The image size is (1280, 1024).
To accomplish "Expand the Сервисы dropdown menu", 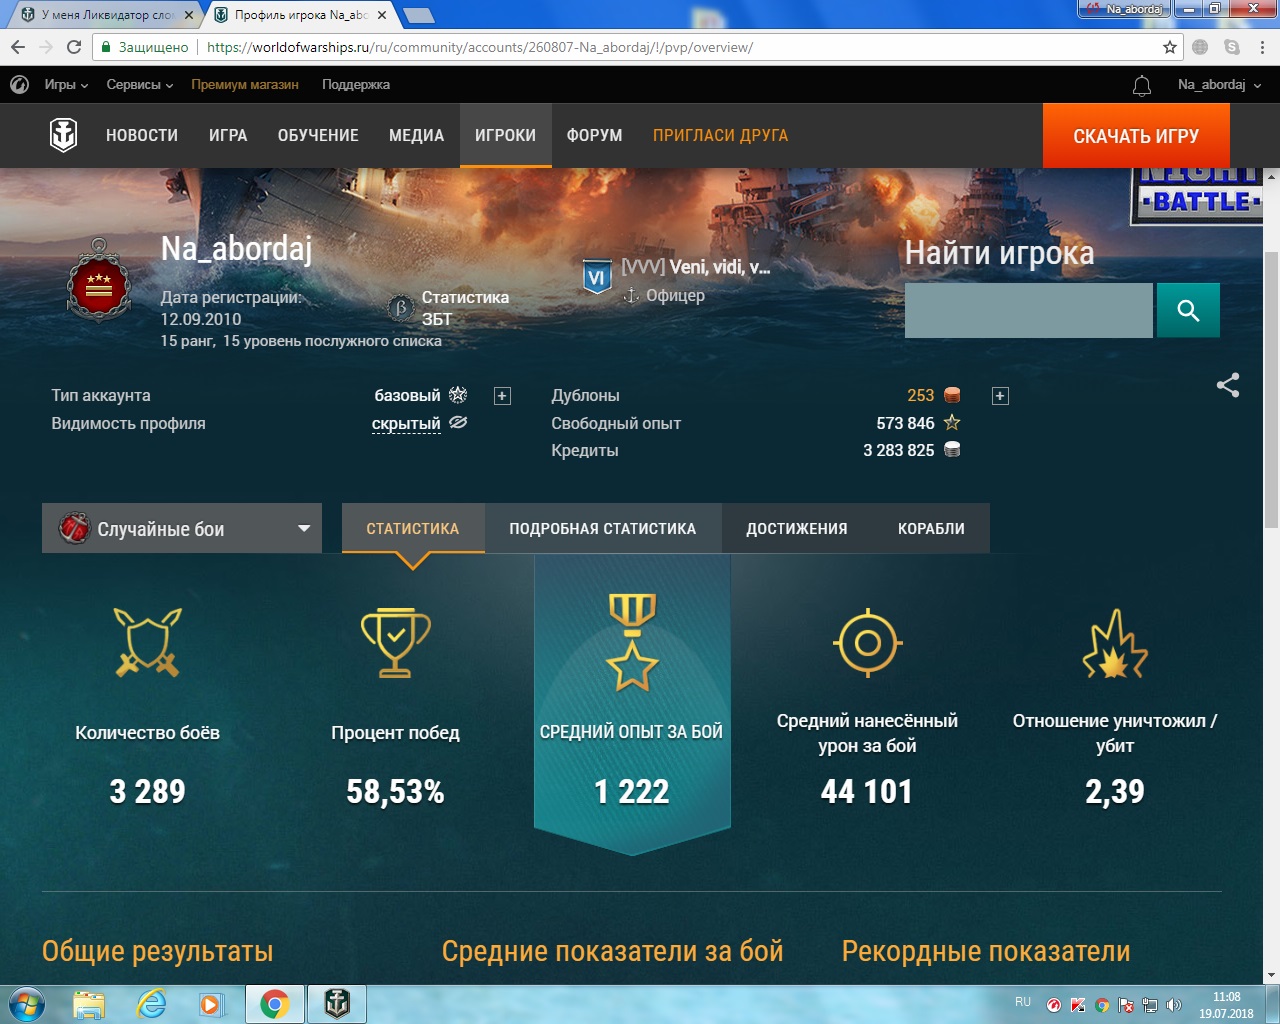I will coord(140,85).
